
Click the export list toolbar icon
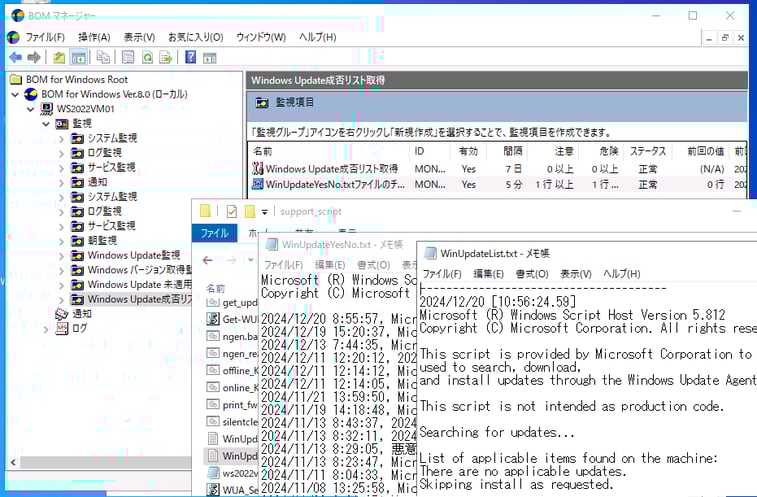166,57
